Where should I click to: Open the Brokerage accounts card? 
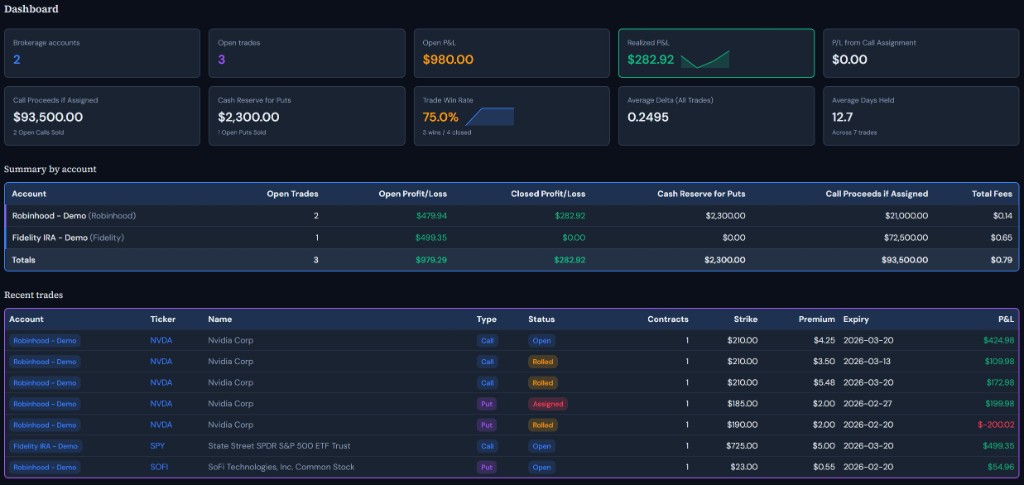[x=102, y=53]
